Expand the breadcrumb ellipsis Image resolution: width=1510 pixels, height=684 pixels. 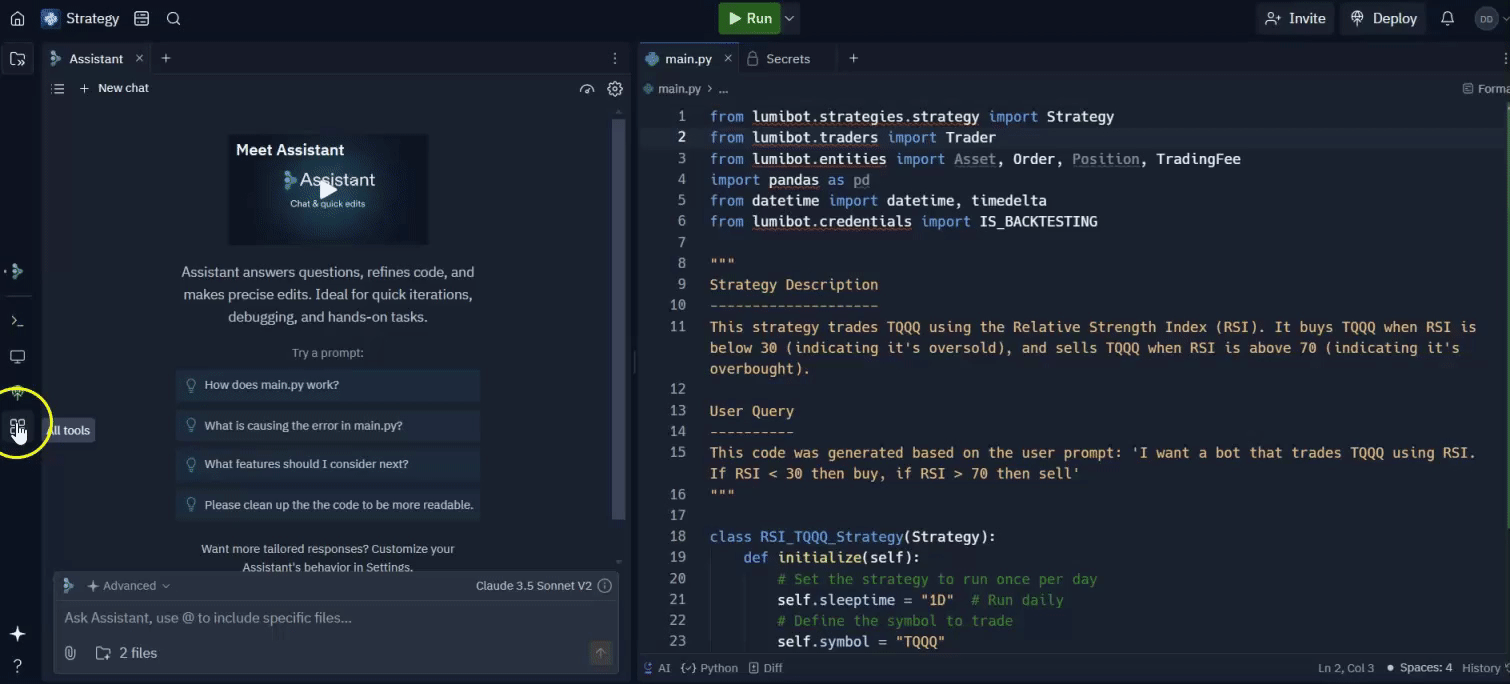(723, 89)
